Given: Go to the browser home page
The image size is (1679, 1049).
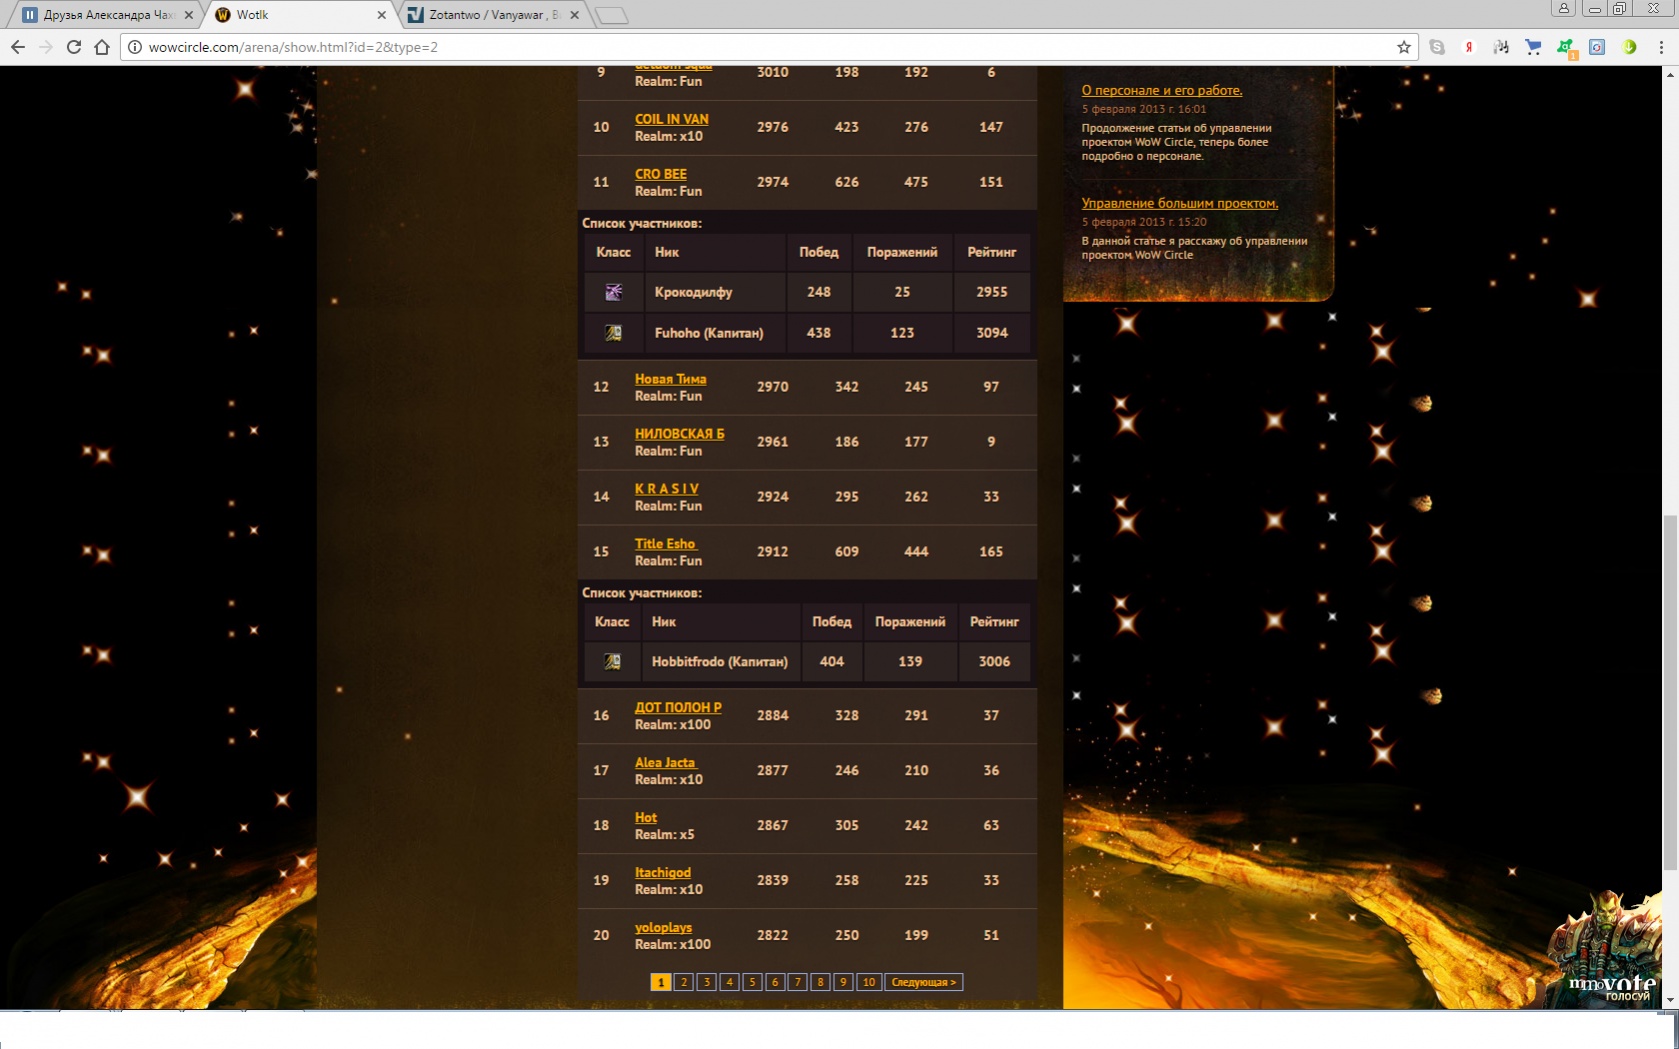Looking at the screenshot, I should (102, 47).
